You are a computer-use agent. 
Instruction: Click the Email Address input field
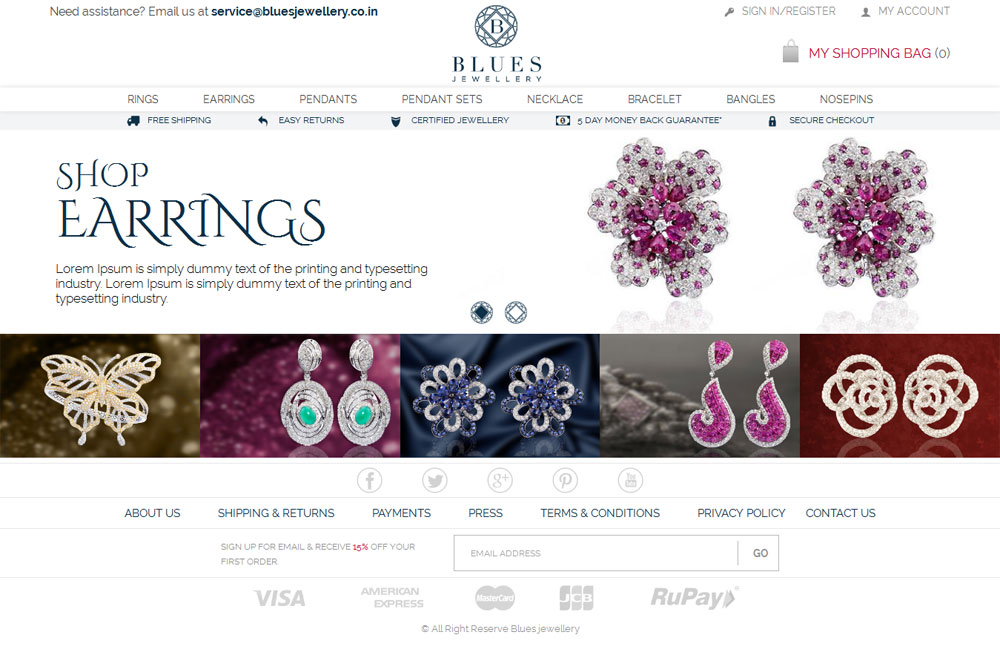click(x=596, y=553)
